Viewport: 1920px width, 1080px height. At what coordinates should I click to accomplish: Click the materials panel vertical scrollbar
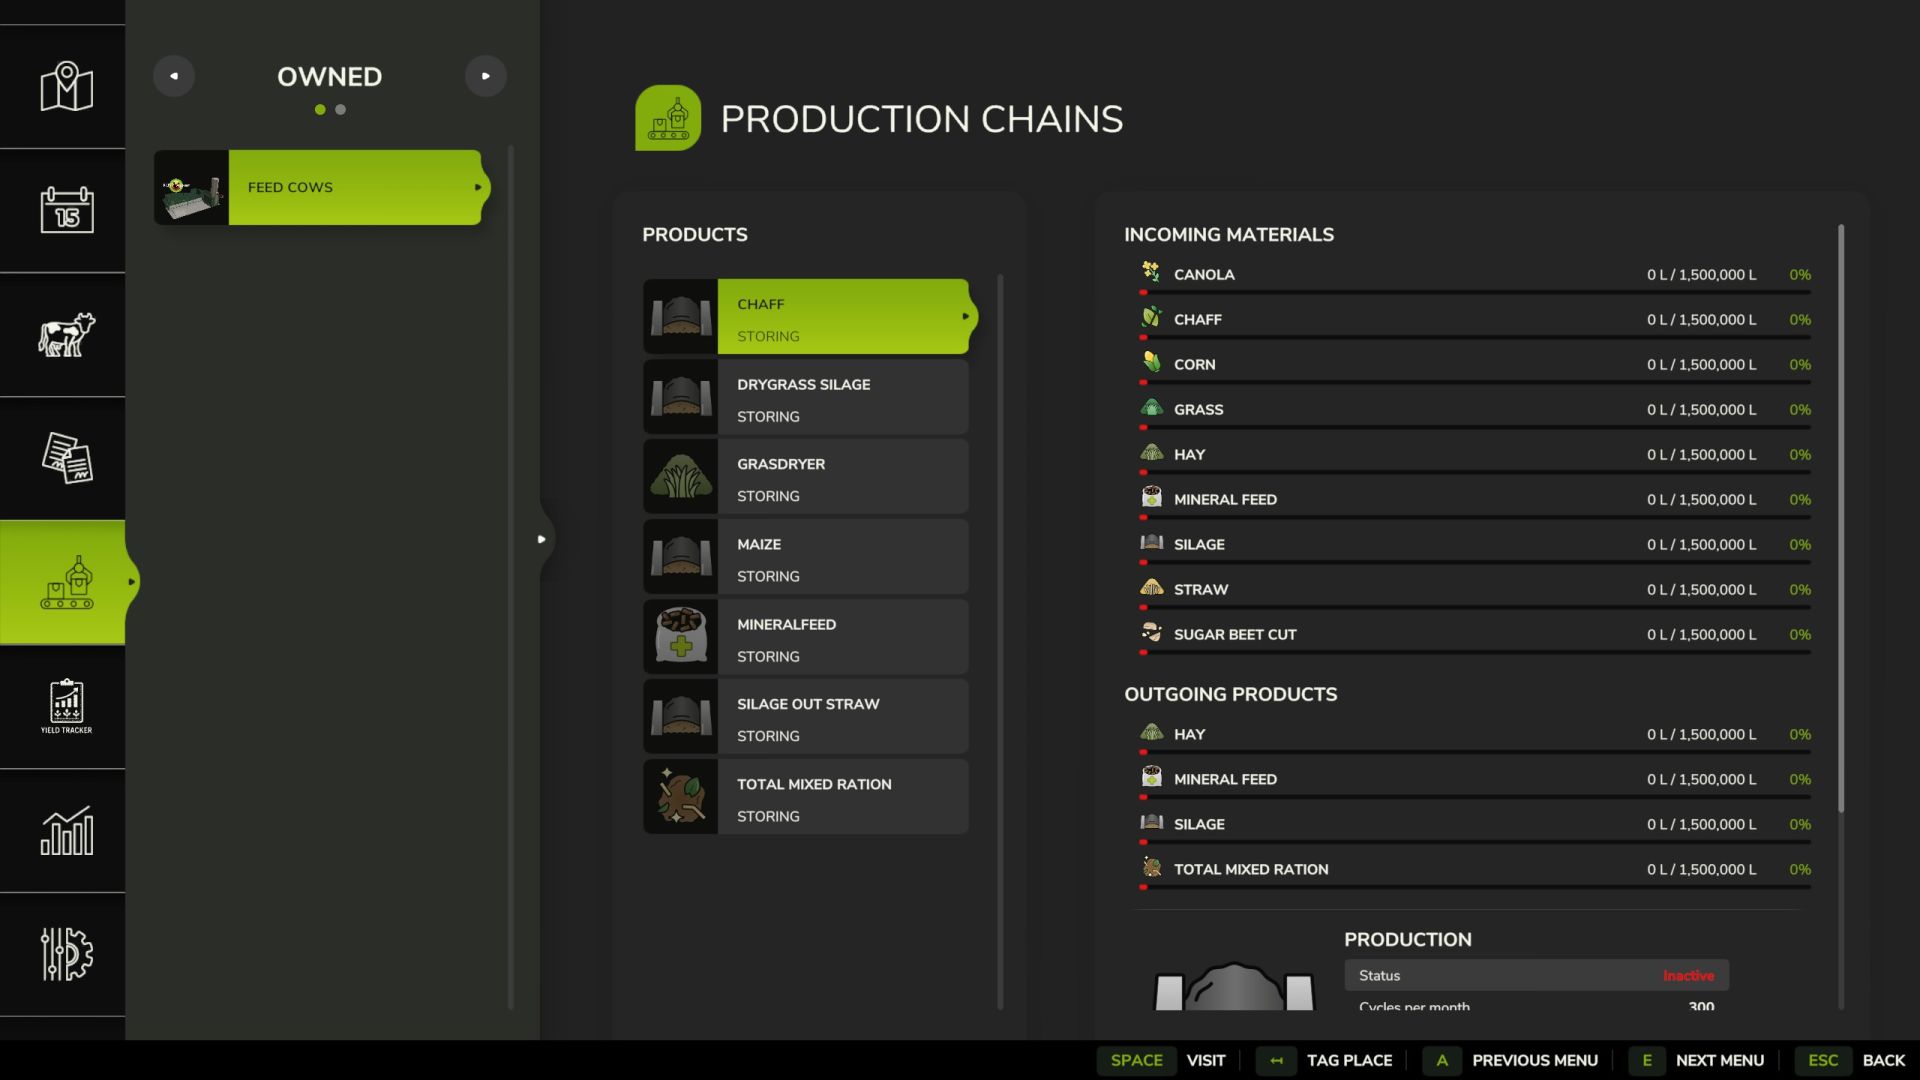(x=1840, y=518)
